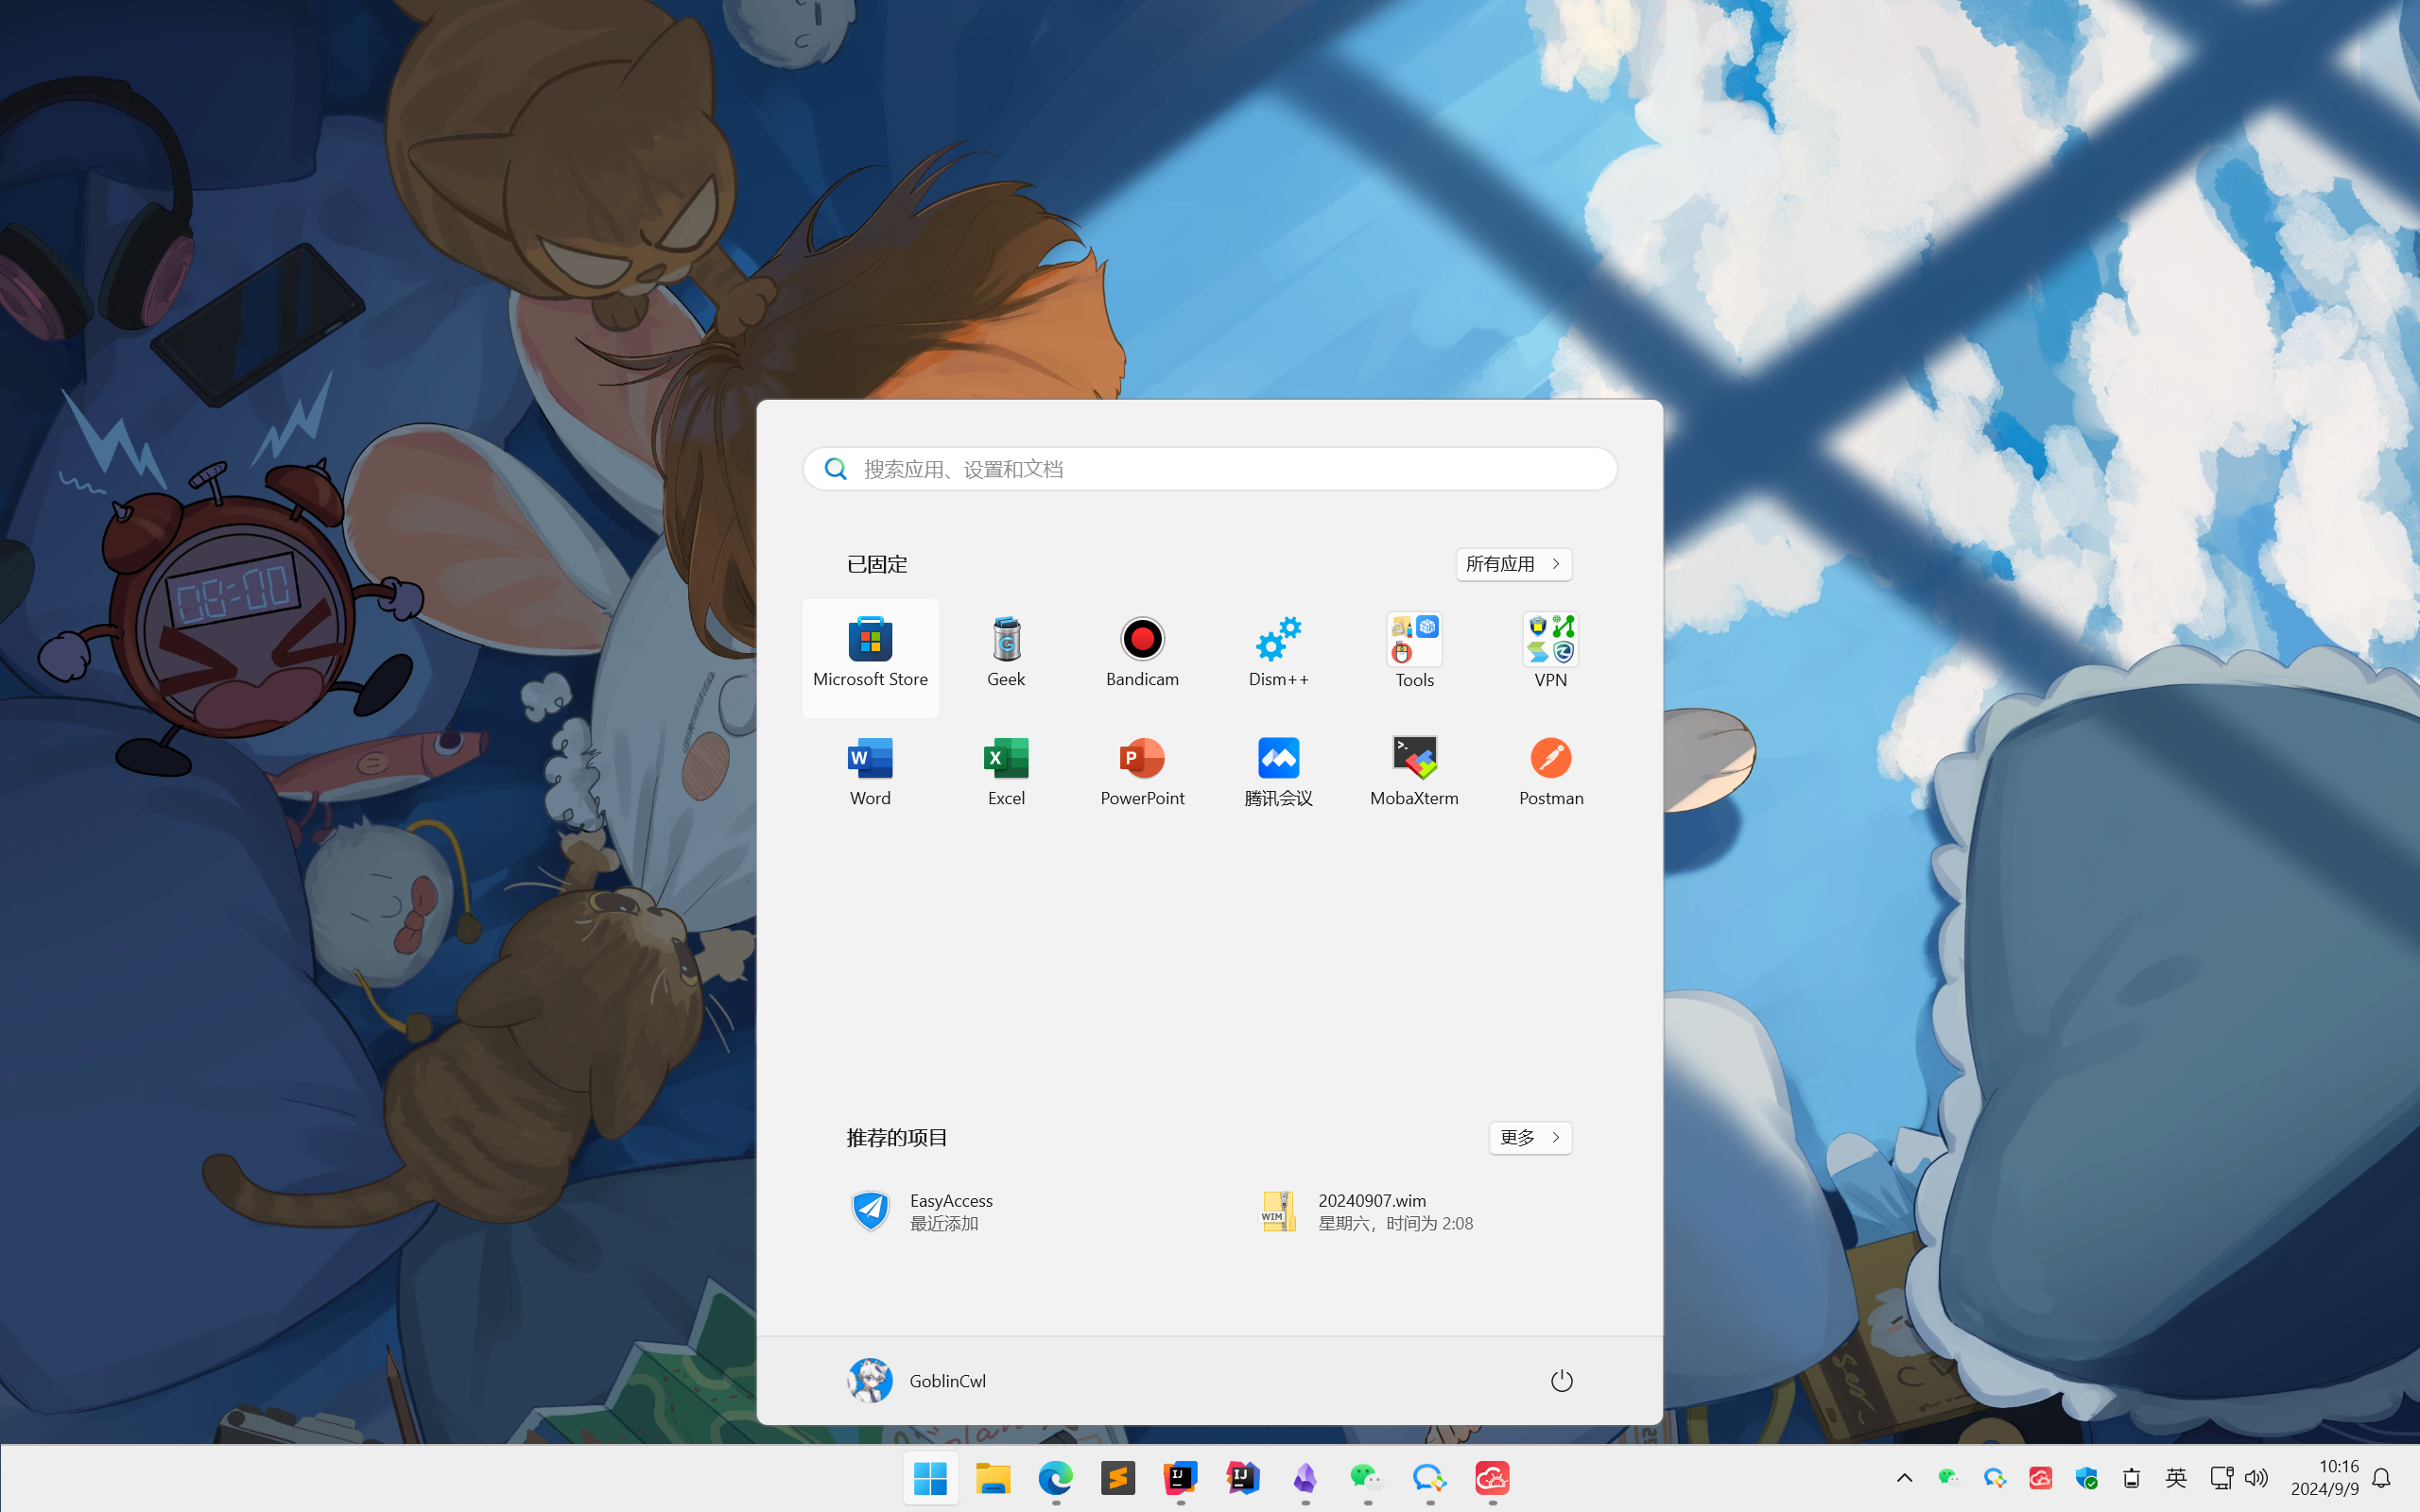The width and height of the screenshot is (2420, 1512).
Task: Open notifications with the bell icon
Action: pos(2382,1478)
